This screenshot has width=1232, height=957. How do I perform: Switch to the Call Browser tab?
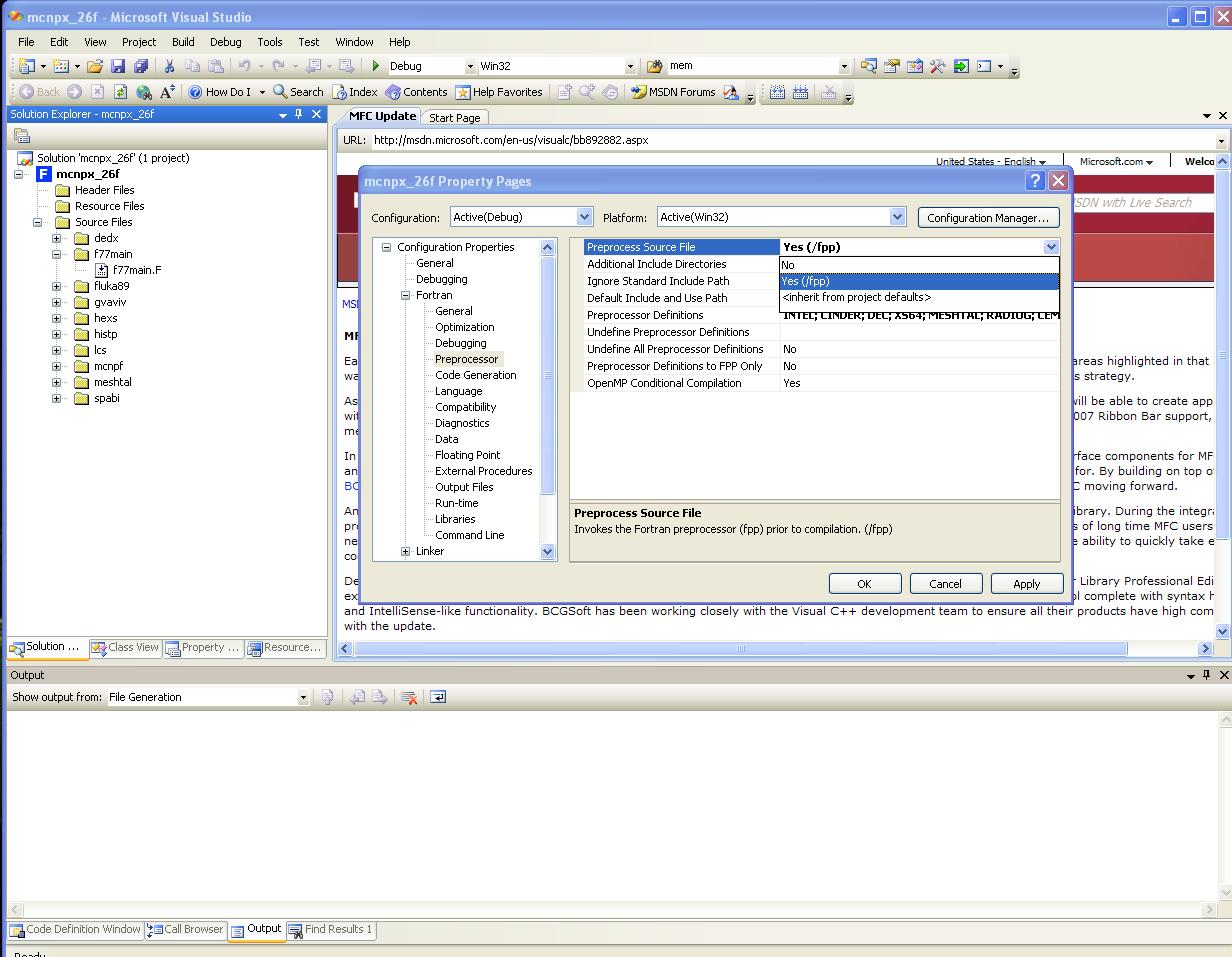(x=186, y=929)
